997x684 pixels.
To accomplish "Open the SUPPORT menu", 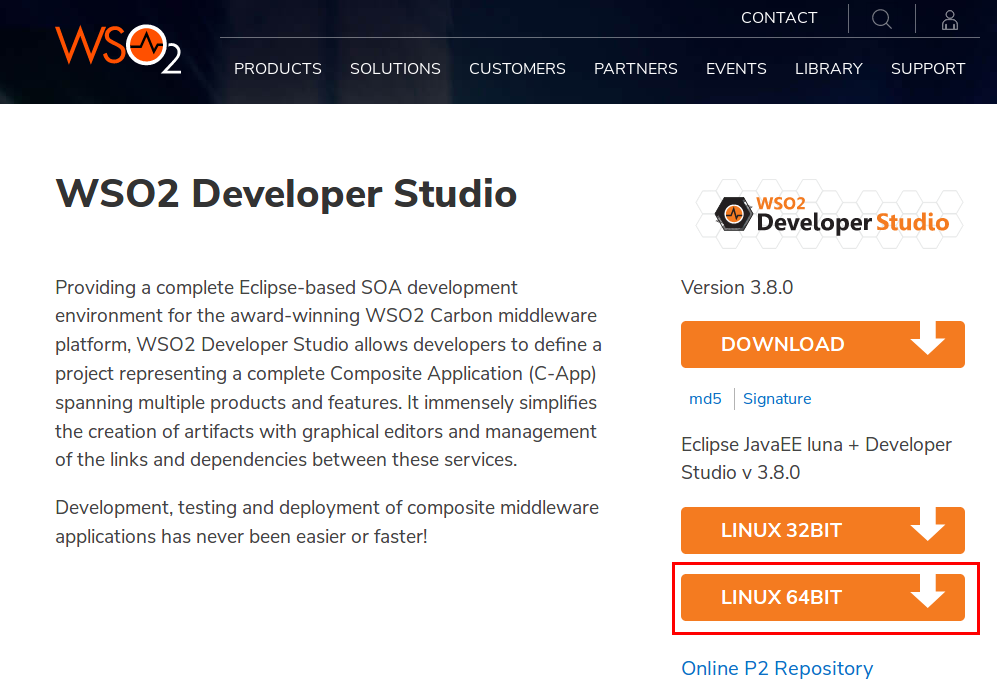I will point(928,69).
